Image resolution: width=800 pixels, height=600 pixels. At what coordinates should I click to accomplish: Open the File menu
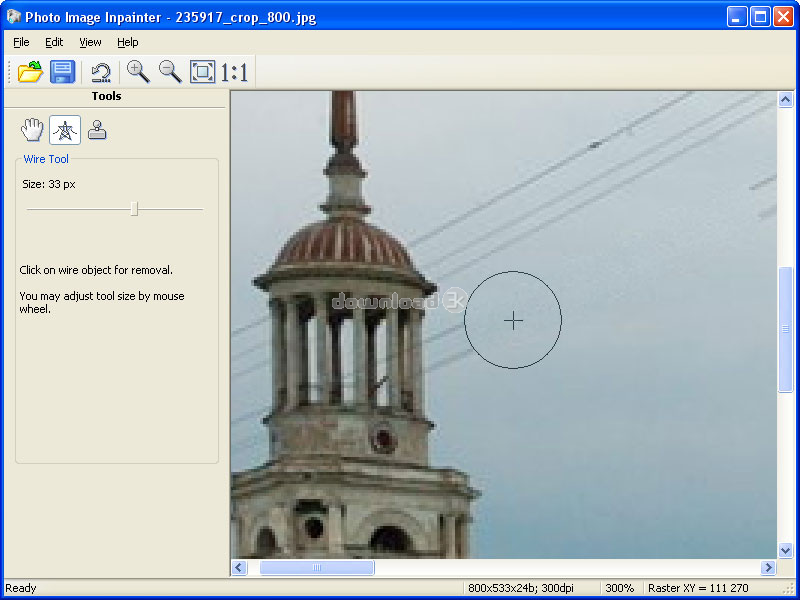pos(21,42)
